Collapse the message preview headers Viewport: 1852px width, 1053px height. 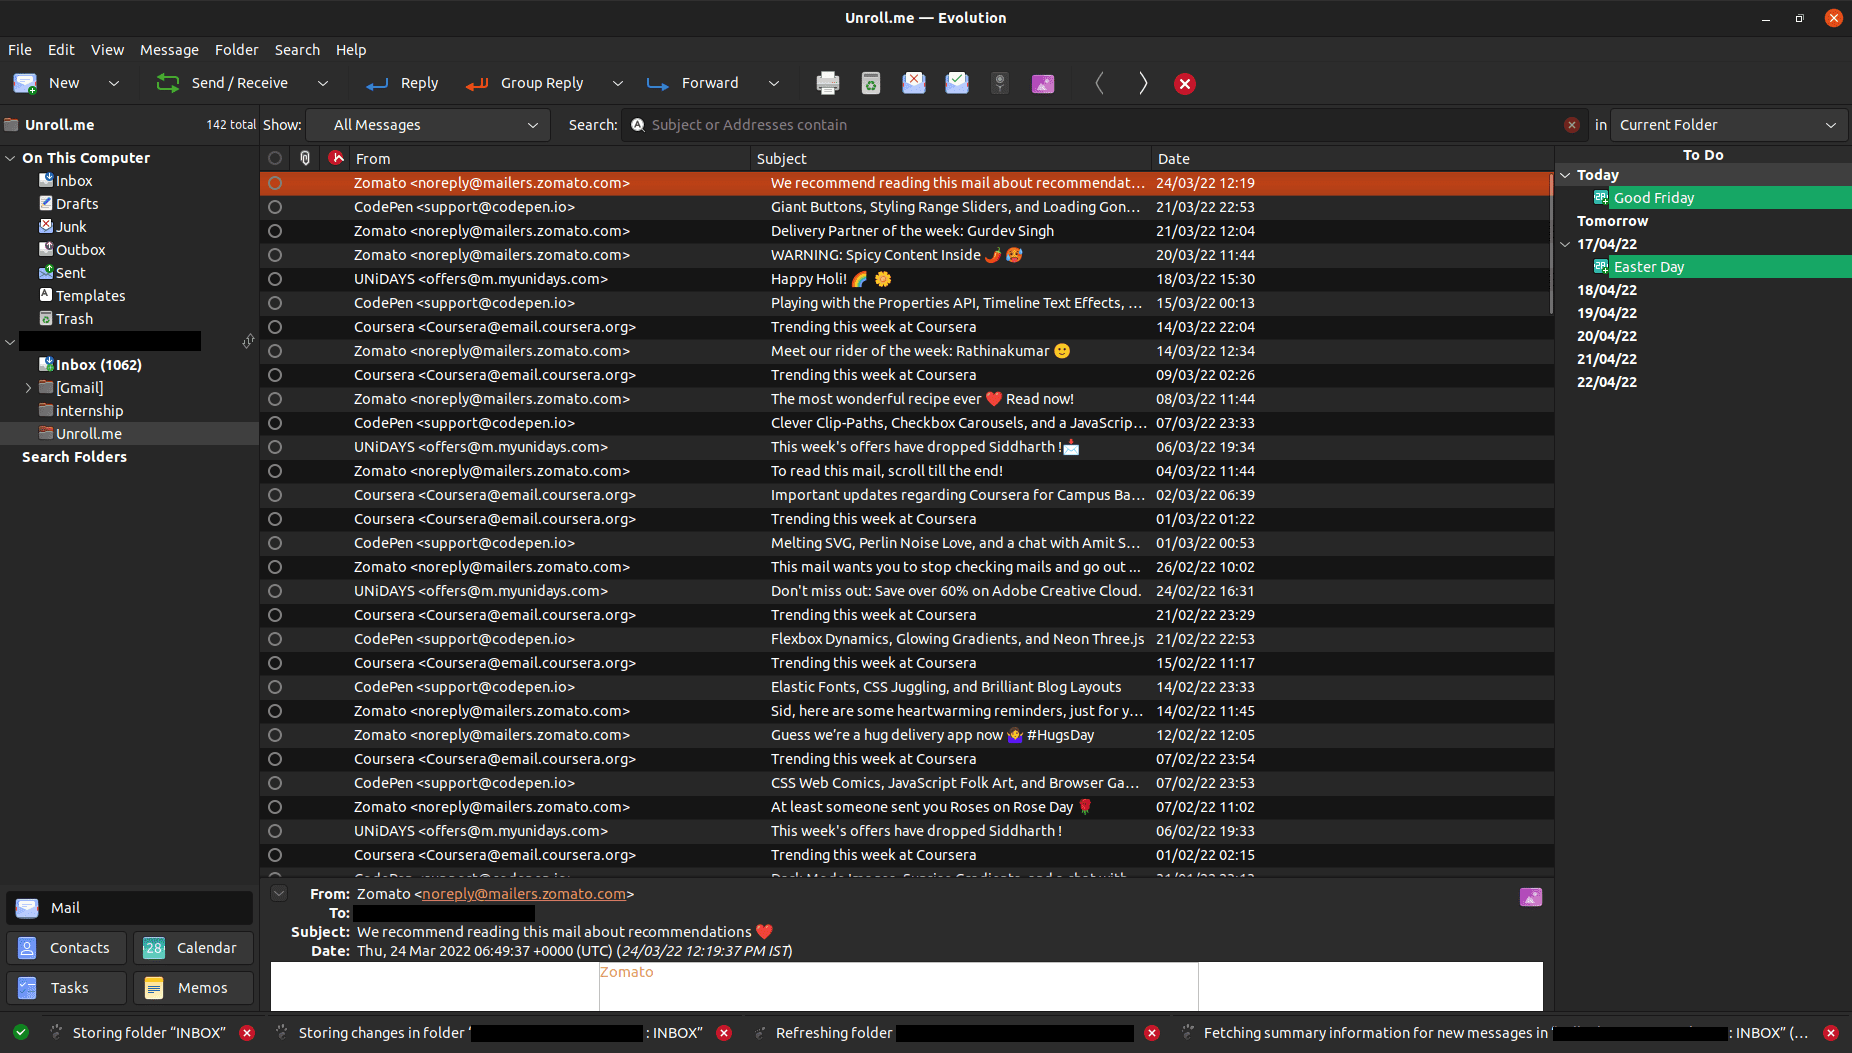[x=279, y=893]
